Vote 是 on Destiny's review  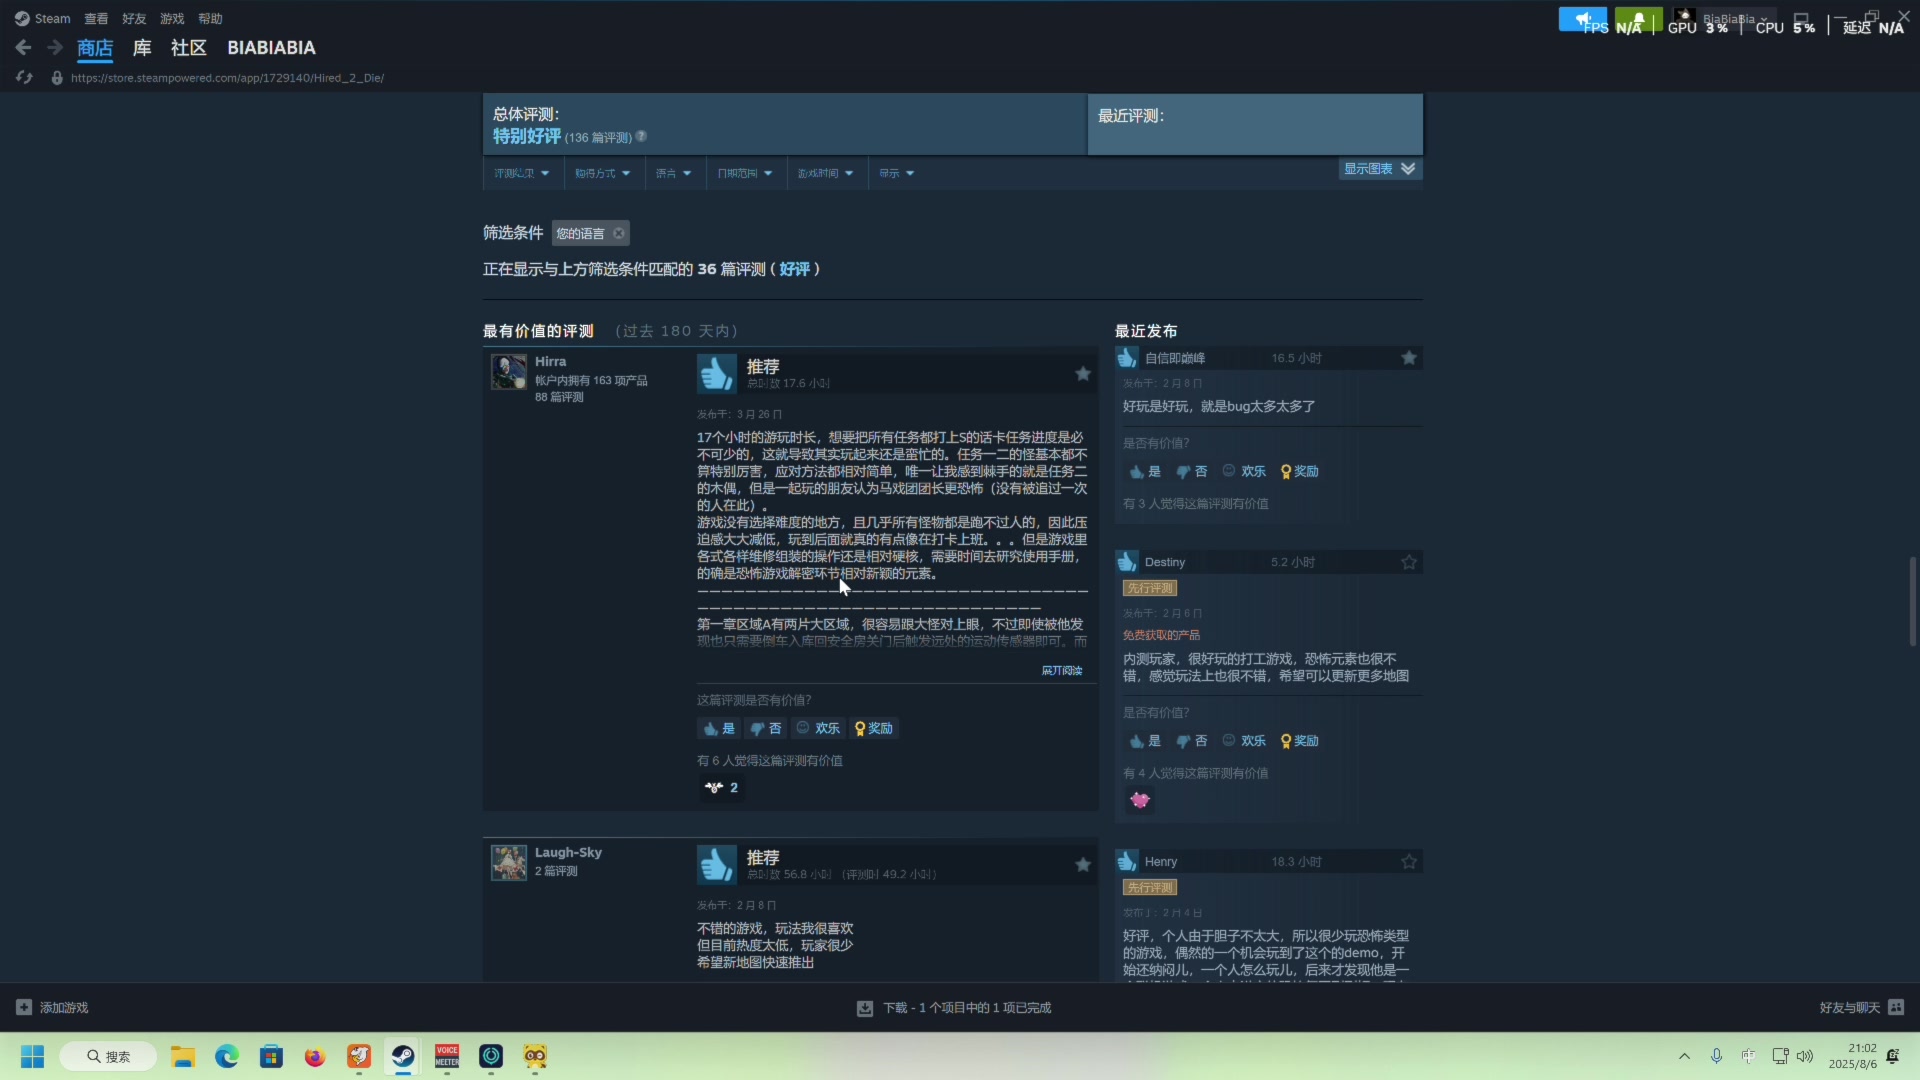tap(1145, 741)
